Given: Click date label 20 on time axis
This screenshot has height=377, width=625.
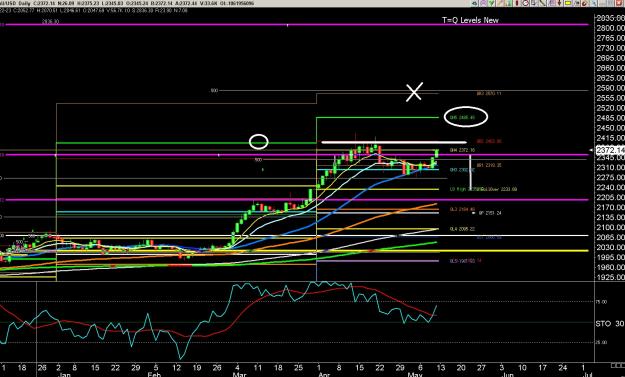Looking at the screenshot, I should (461, 367).
